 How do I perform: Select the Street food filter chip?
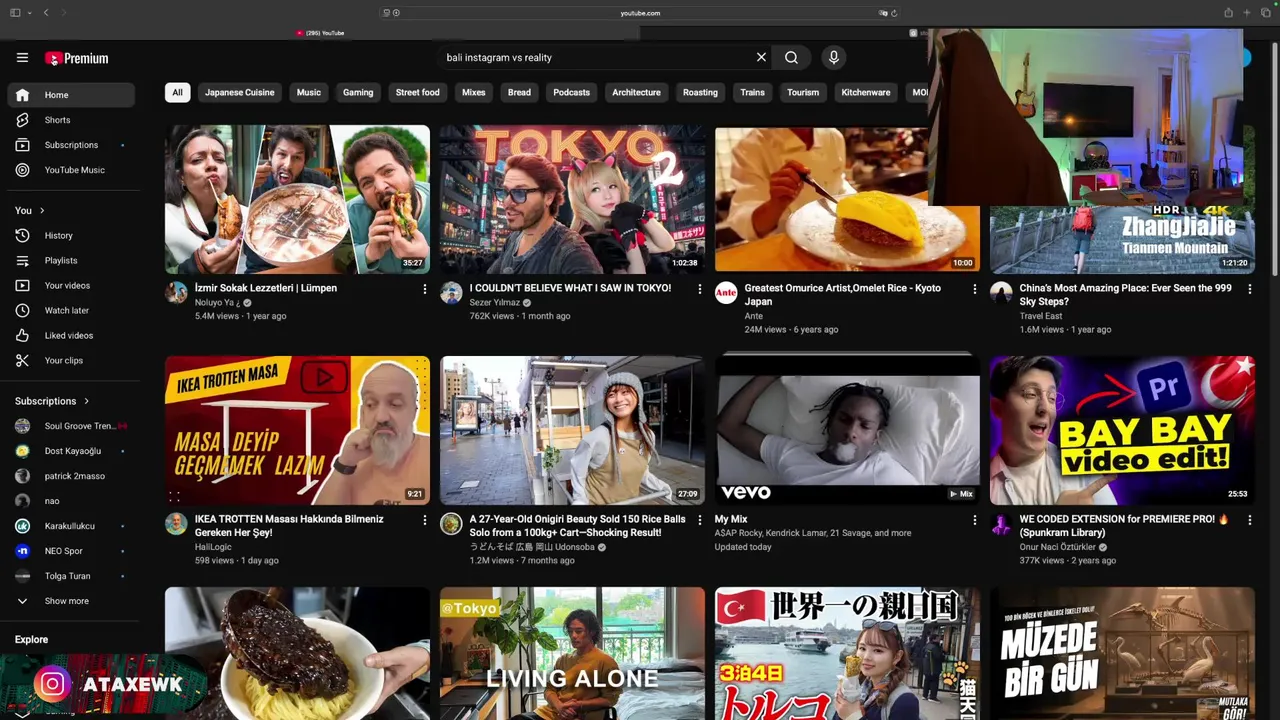[417, 92]
